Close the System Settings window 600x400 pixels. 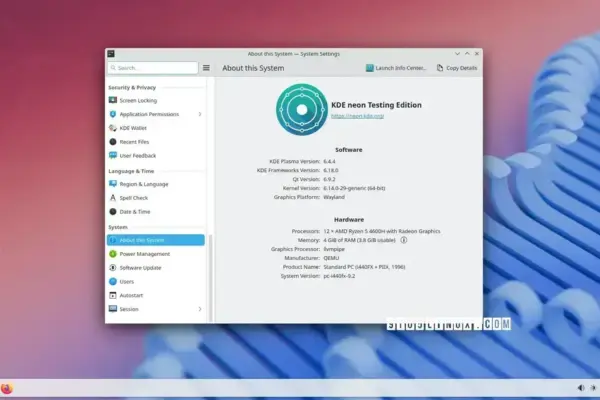point(477,54)
